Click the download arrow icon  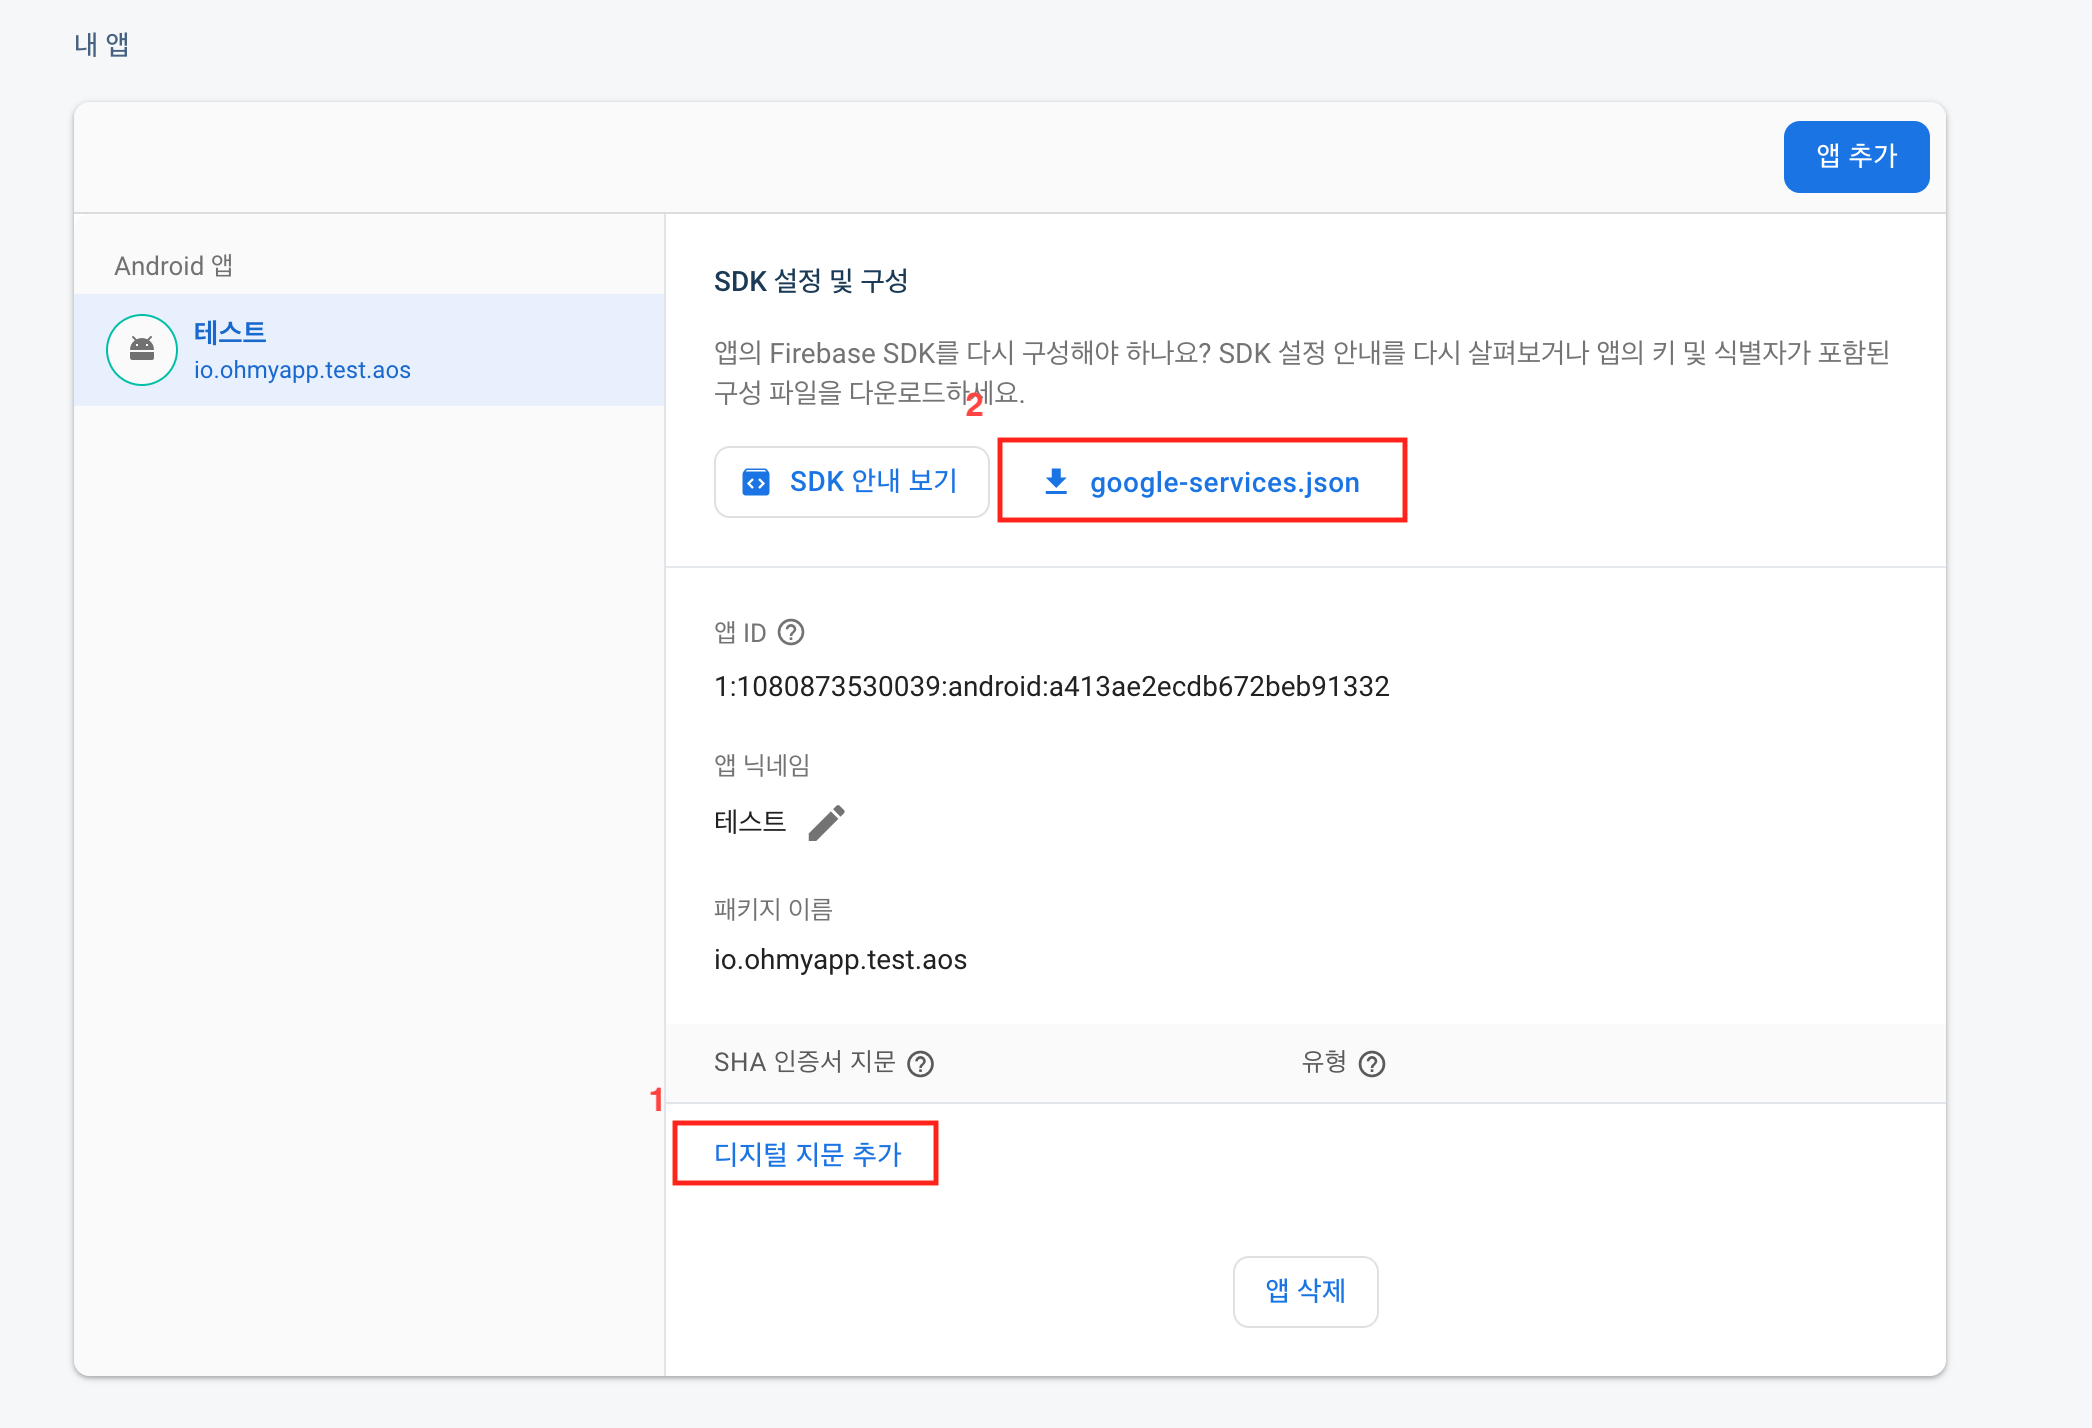1056,482
